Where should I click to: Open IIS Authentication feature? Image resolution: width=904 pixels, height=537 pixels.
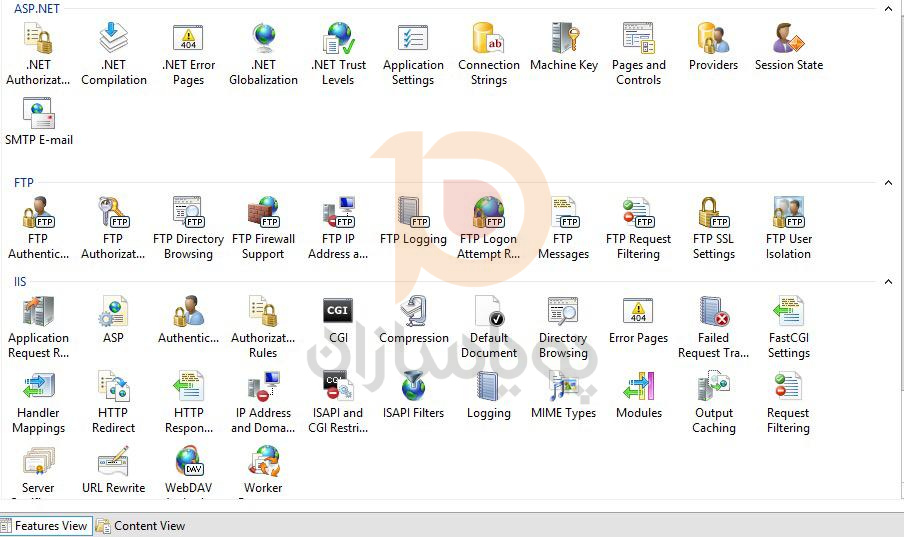tap(189, 320)
